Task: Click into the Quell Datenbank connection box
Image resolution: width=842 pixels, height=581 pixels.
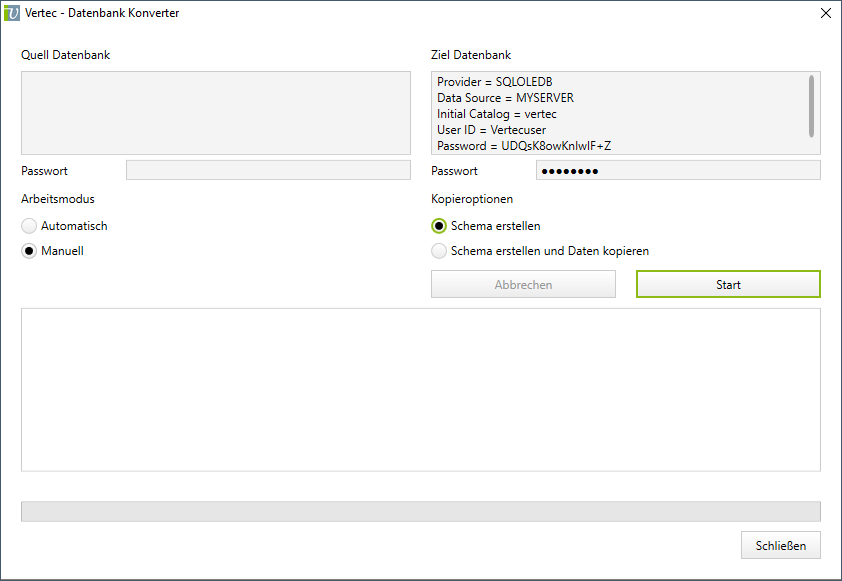Action: point(215,112)
